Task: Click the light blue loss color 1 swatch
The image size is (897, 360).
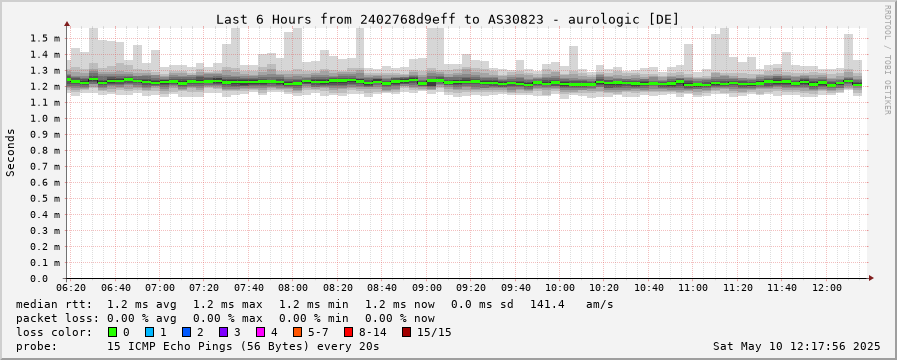Action: pyautogui.click(x=149, y=332)
